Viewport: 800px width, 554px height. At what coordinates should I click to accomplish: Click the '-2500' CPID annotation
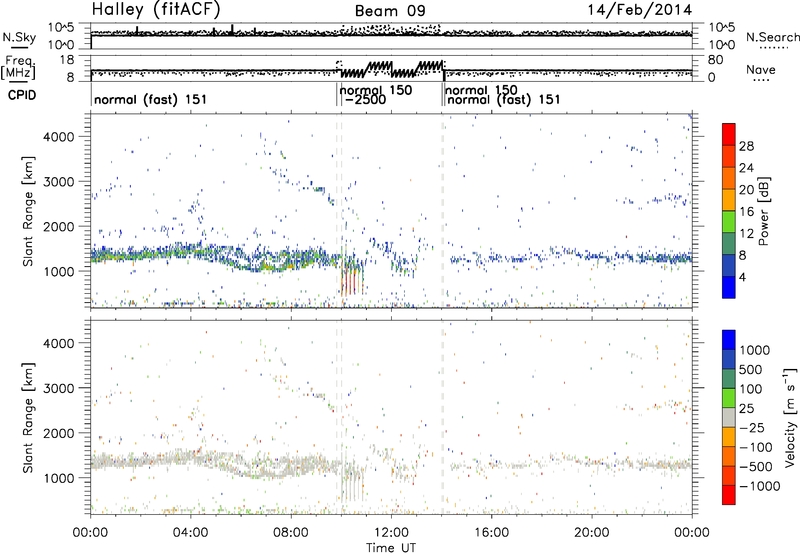[x=365, y=99]
